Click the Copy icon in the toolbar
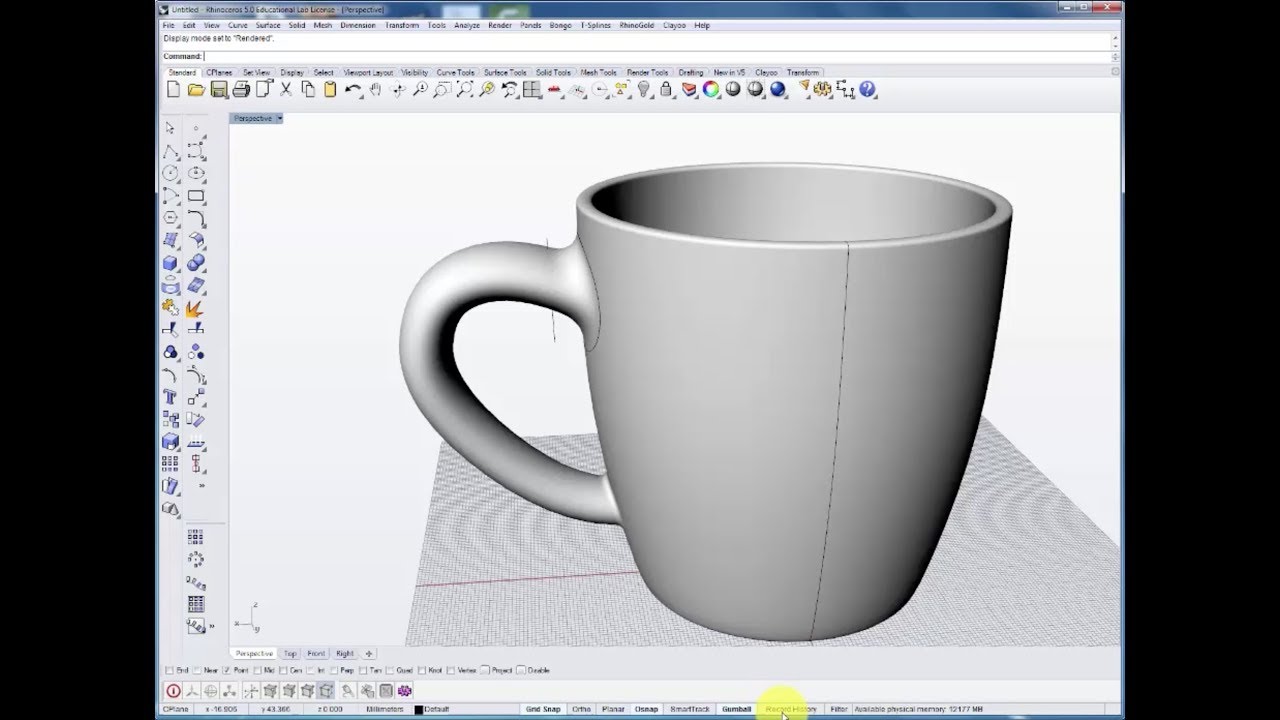 coord(308,90)
